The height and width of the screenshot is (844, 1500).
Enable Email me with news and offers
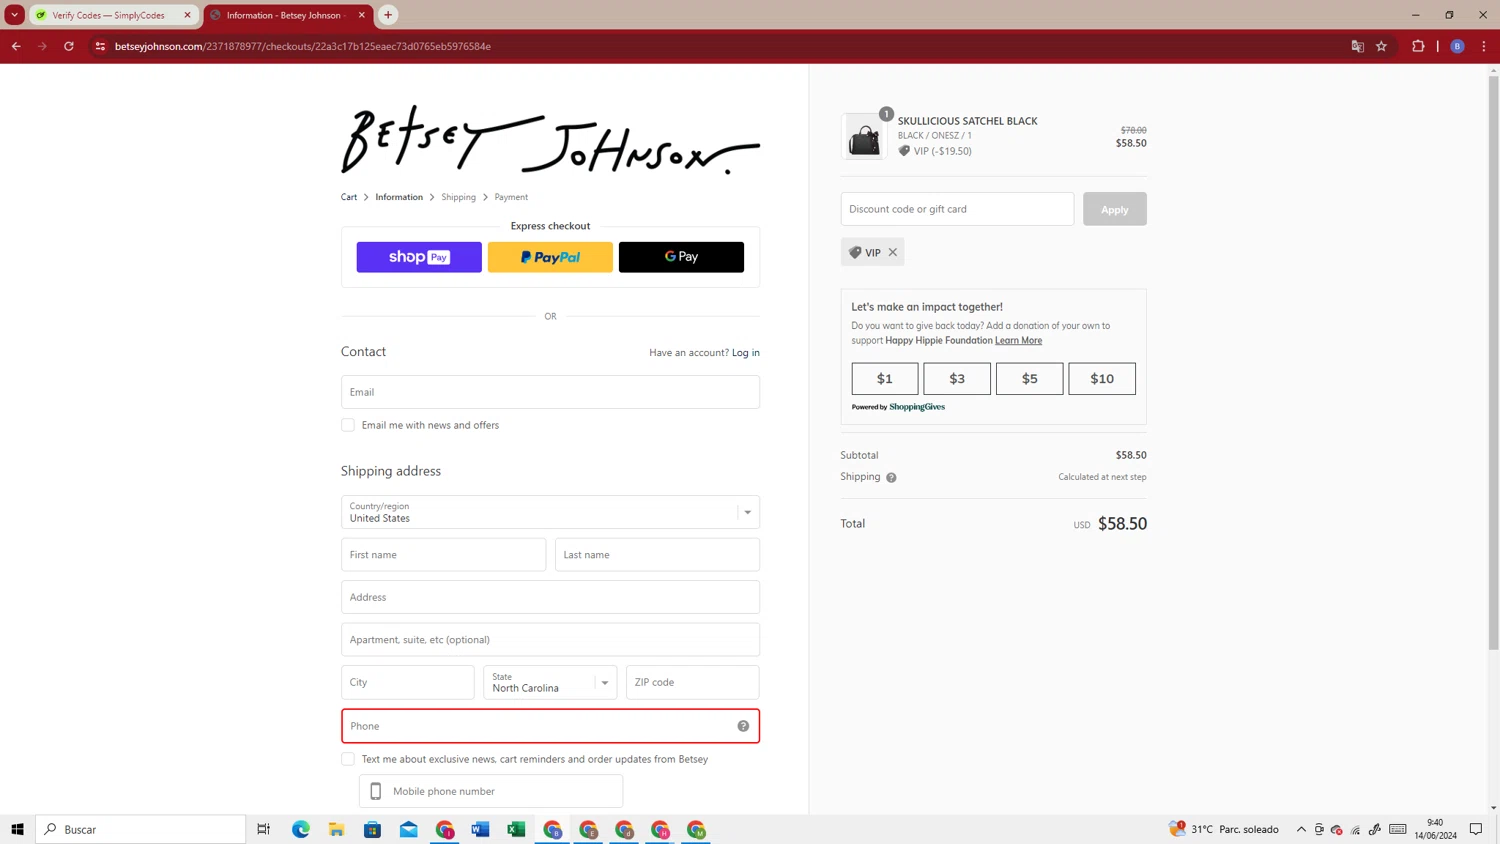348,425
